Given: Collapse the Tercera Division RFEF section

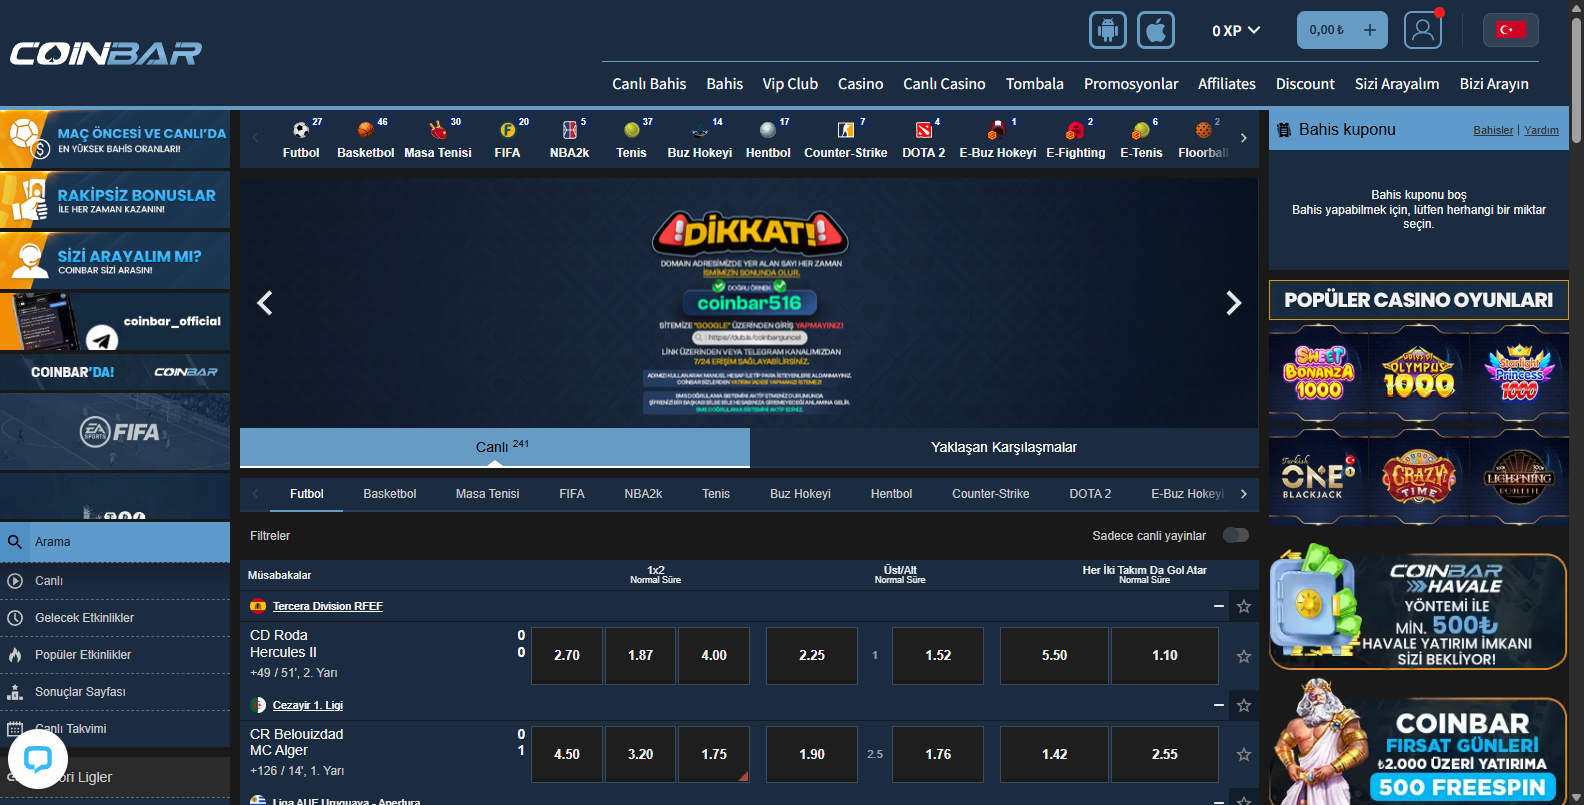Looking at the screenshot, I should pyautogui.click(x=1219, y=606).
